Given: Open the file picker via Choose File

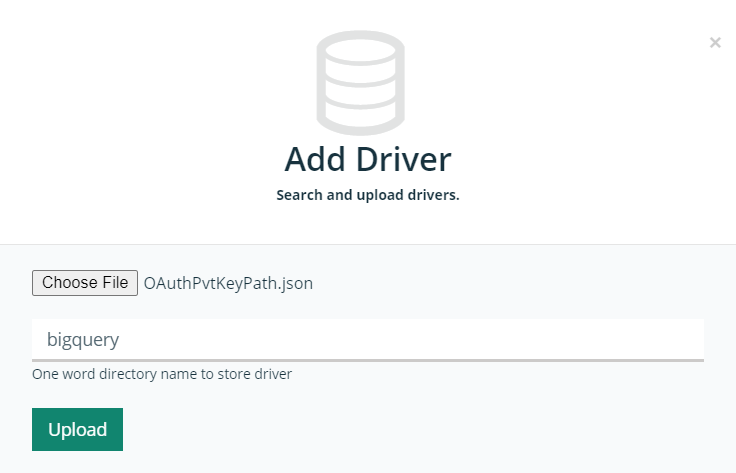Looking at the screenshot, I should coord(85,283).
